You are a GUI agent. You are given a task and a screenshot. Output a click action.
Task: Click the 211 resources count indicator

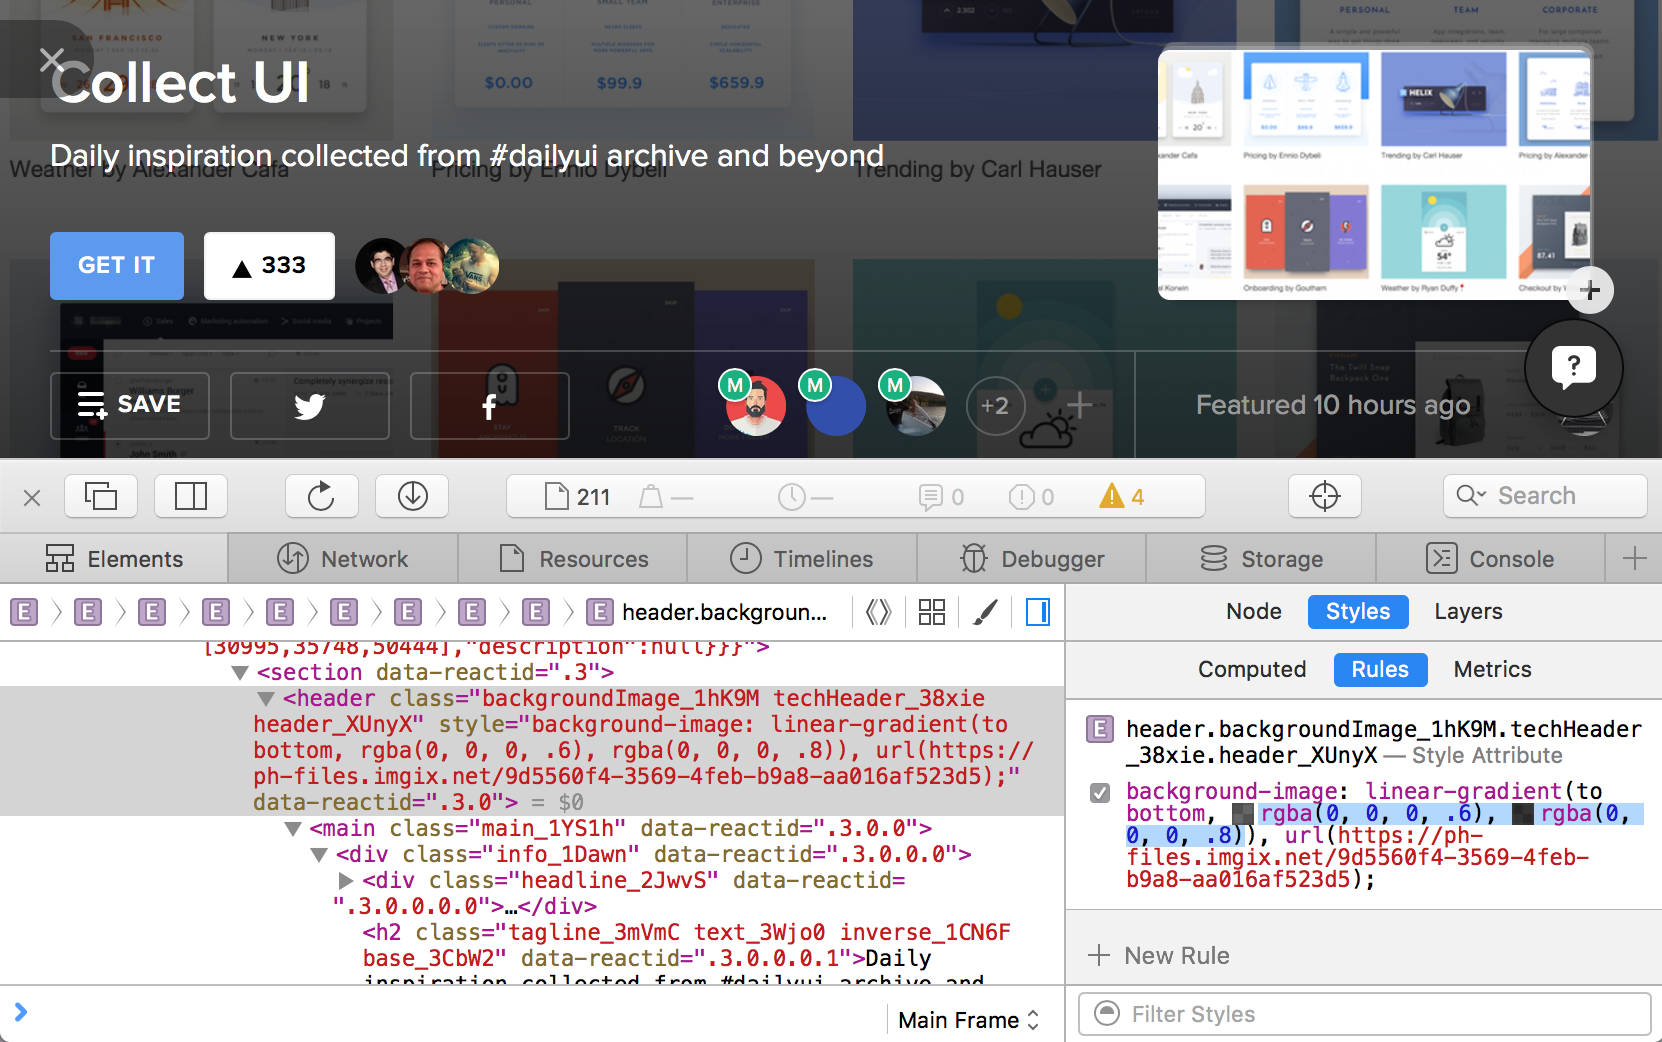(x=577, y=497)
